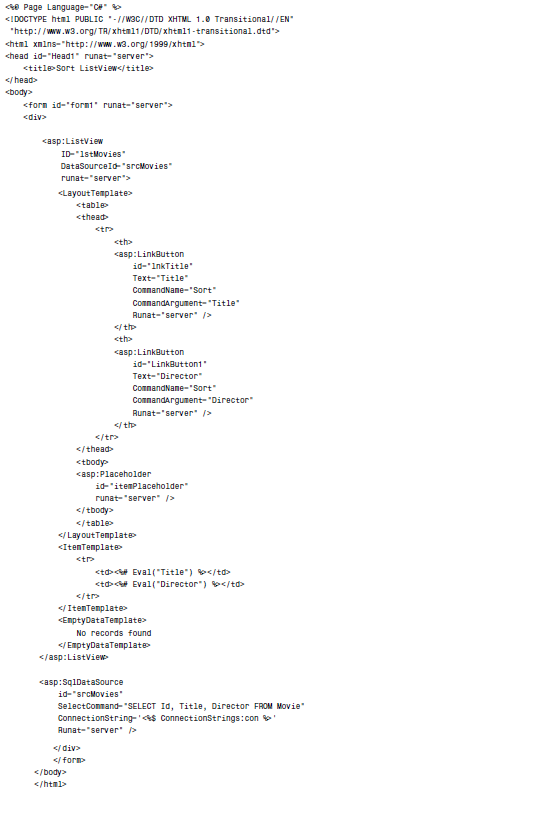Click the ID lstMovies attribute
542x819 pixels.
[93, 154]
